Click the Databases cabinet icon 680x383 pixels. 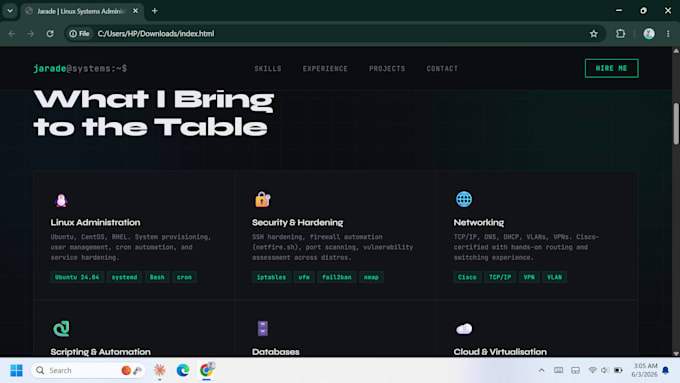point(263,328)
